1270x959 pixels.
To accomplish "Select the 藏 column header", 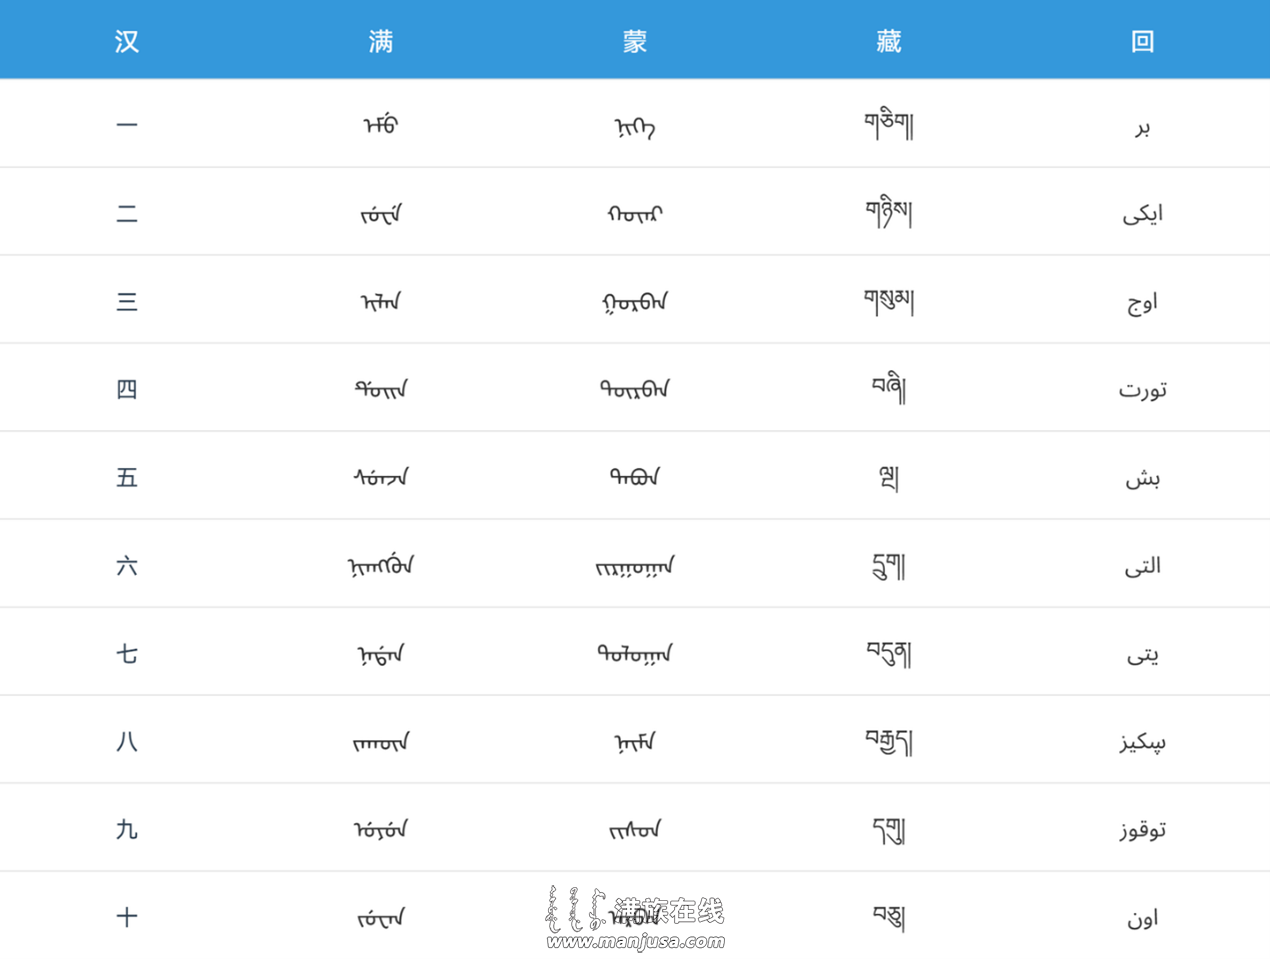I will 889,41.
